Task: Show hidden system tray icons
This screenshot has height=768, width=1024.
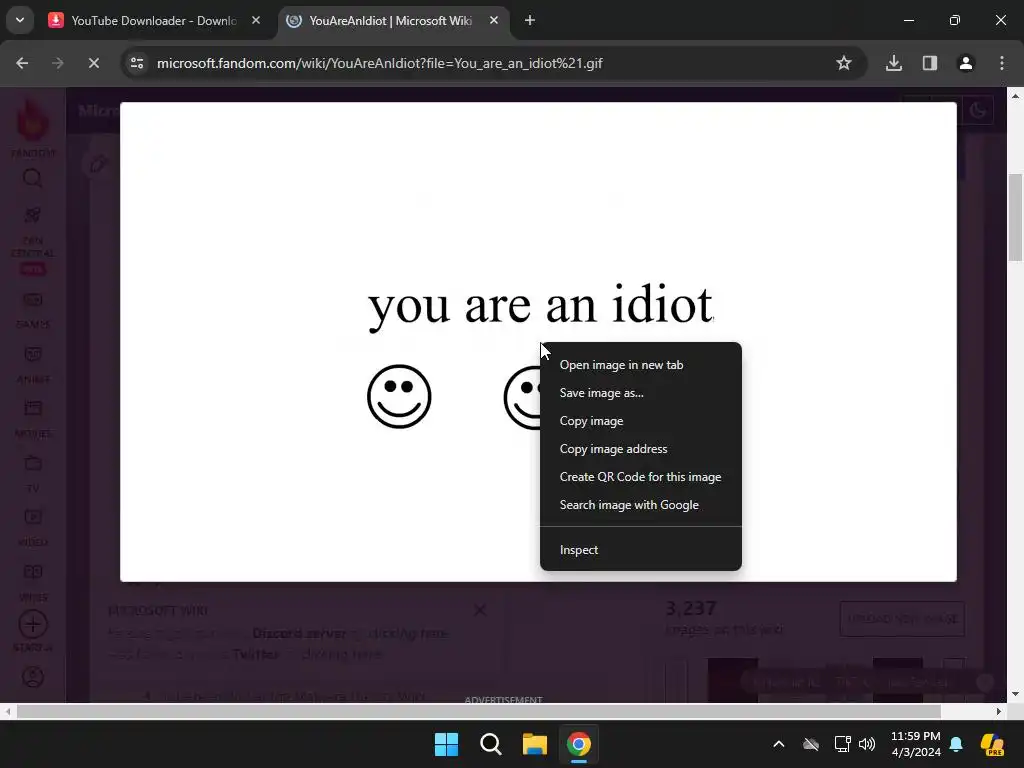Action: click(x=778, y=744)
